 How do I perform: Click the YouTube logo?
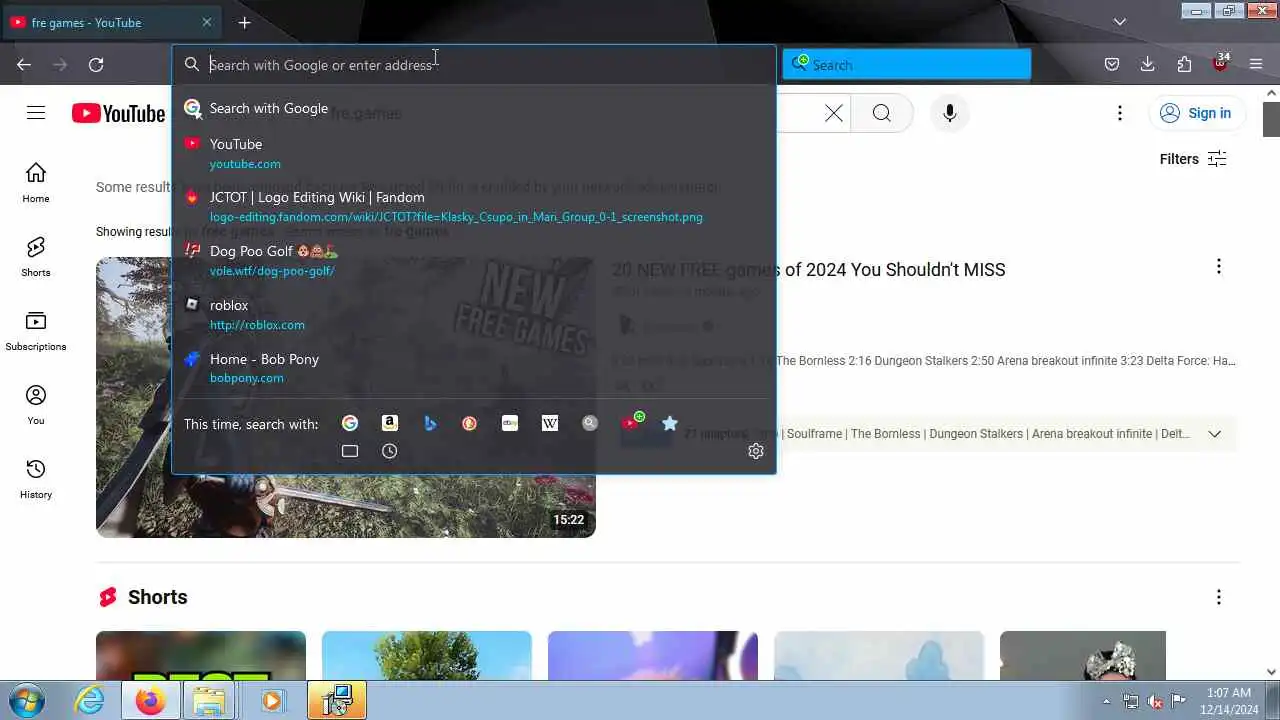point(118,113)
